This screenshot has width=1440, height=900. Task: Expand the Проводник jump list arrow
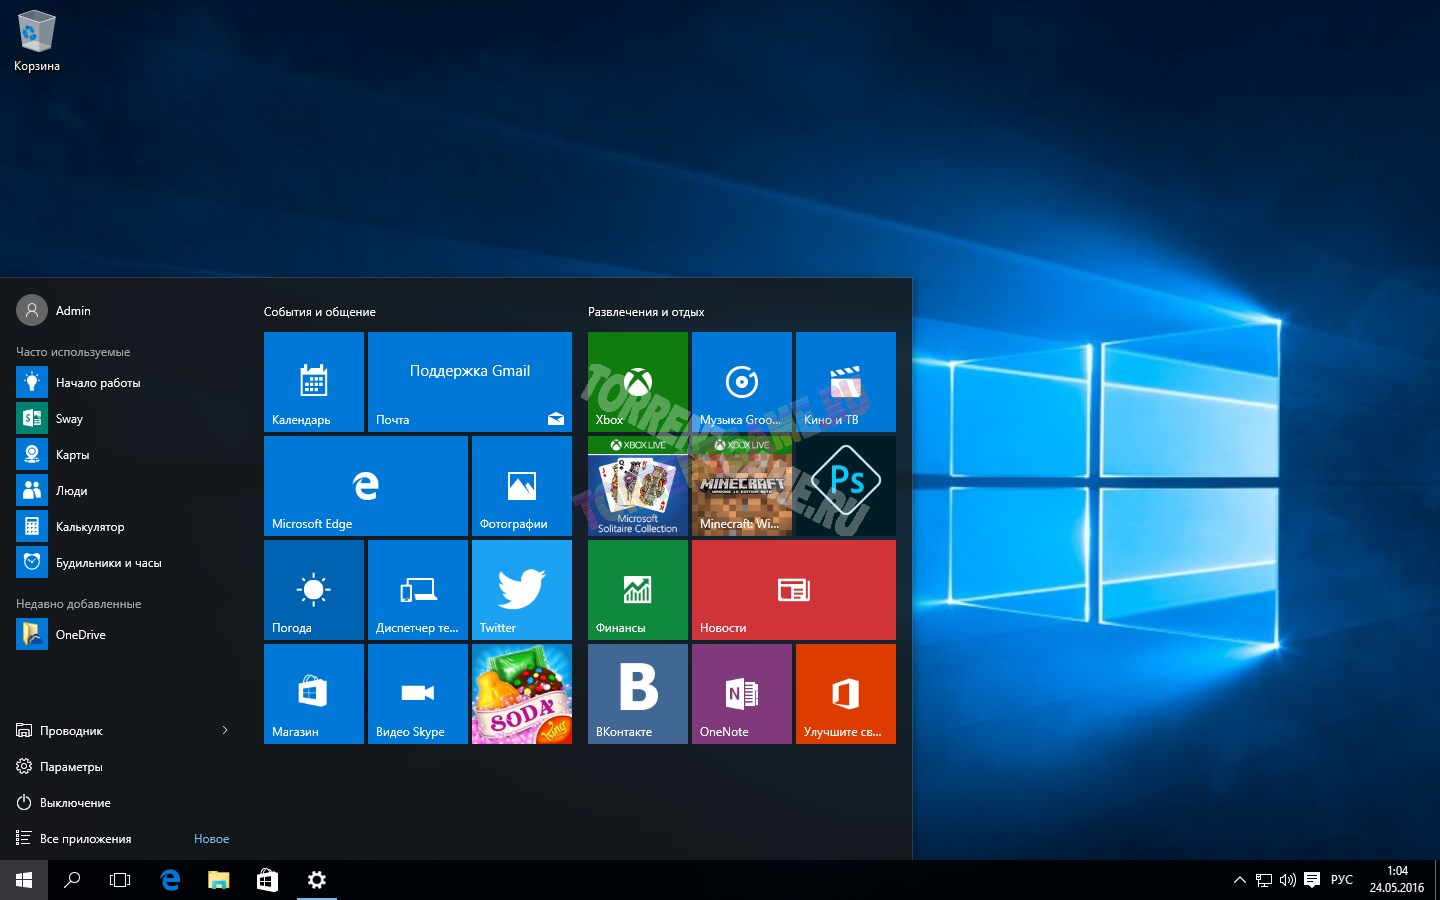(225, 731)
